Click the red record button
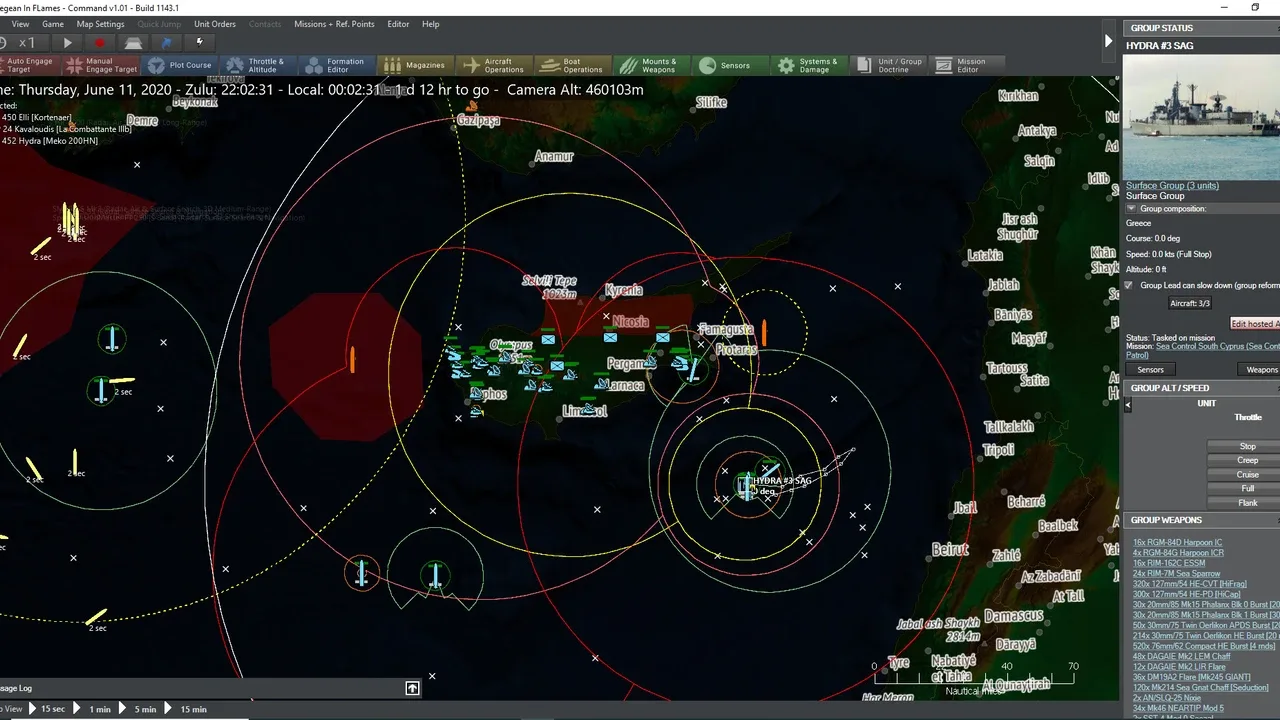Image resolution: width=1280 pixels, height=720 pixels. pos(99,43)
